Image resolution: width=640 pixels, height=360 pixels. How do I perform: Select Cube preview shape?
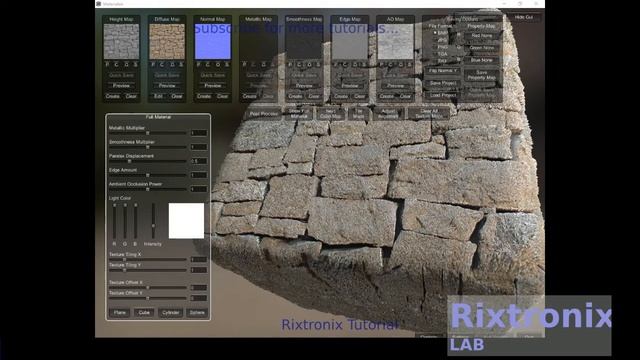coord(144,313)
